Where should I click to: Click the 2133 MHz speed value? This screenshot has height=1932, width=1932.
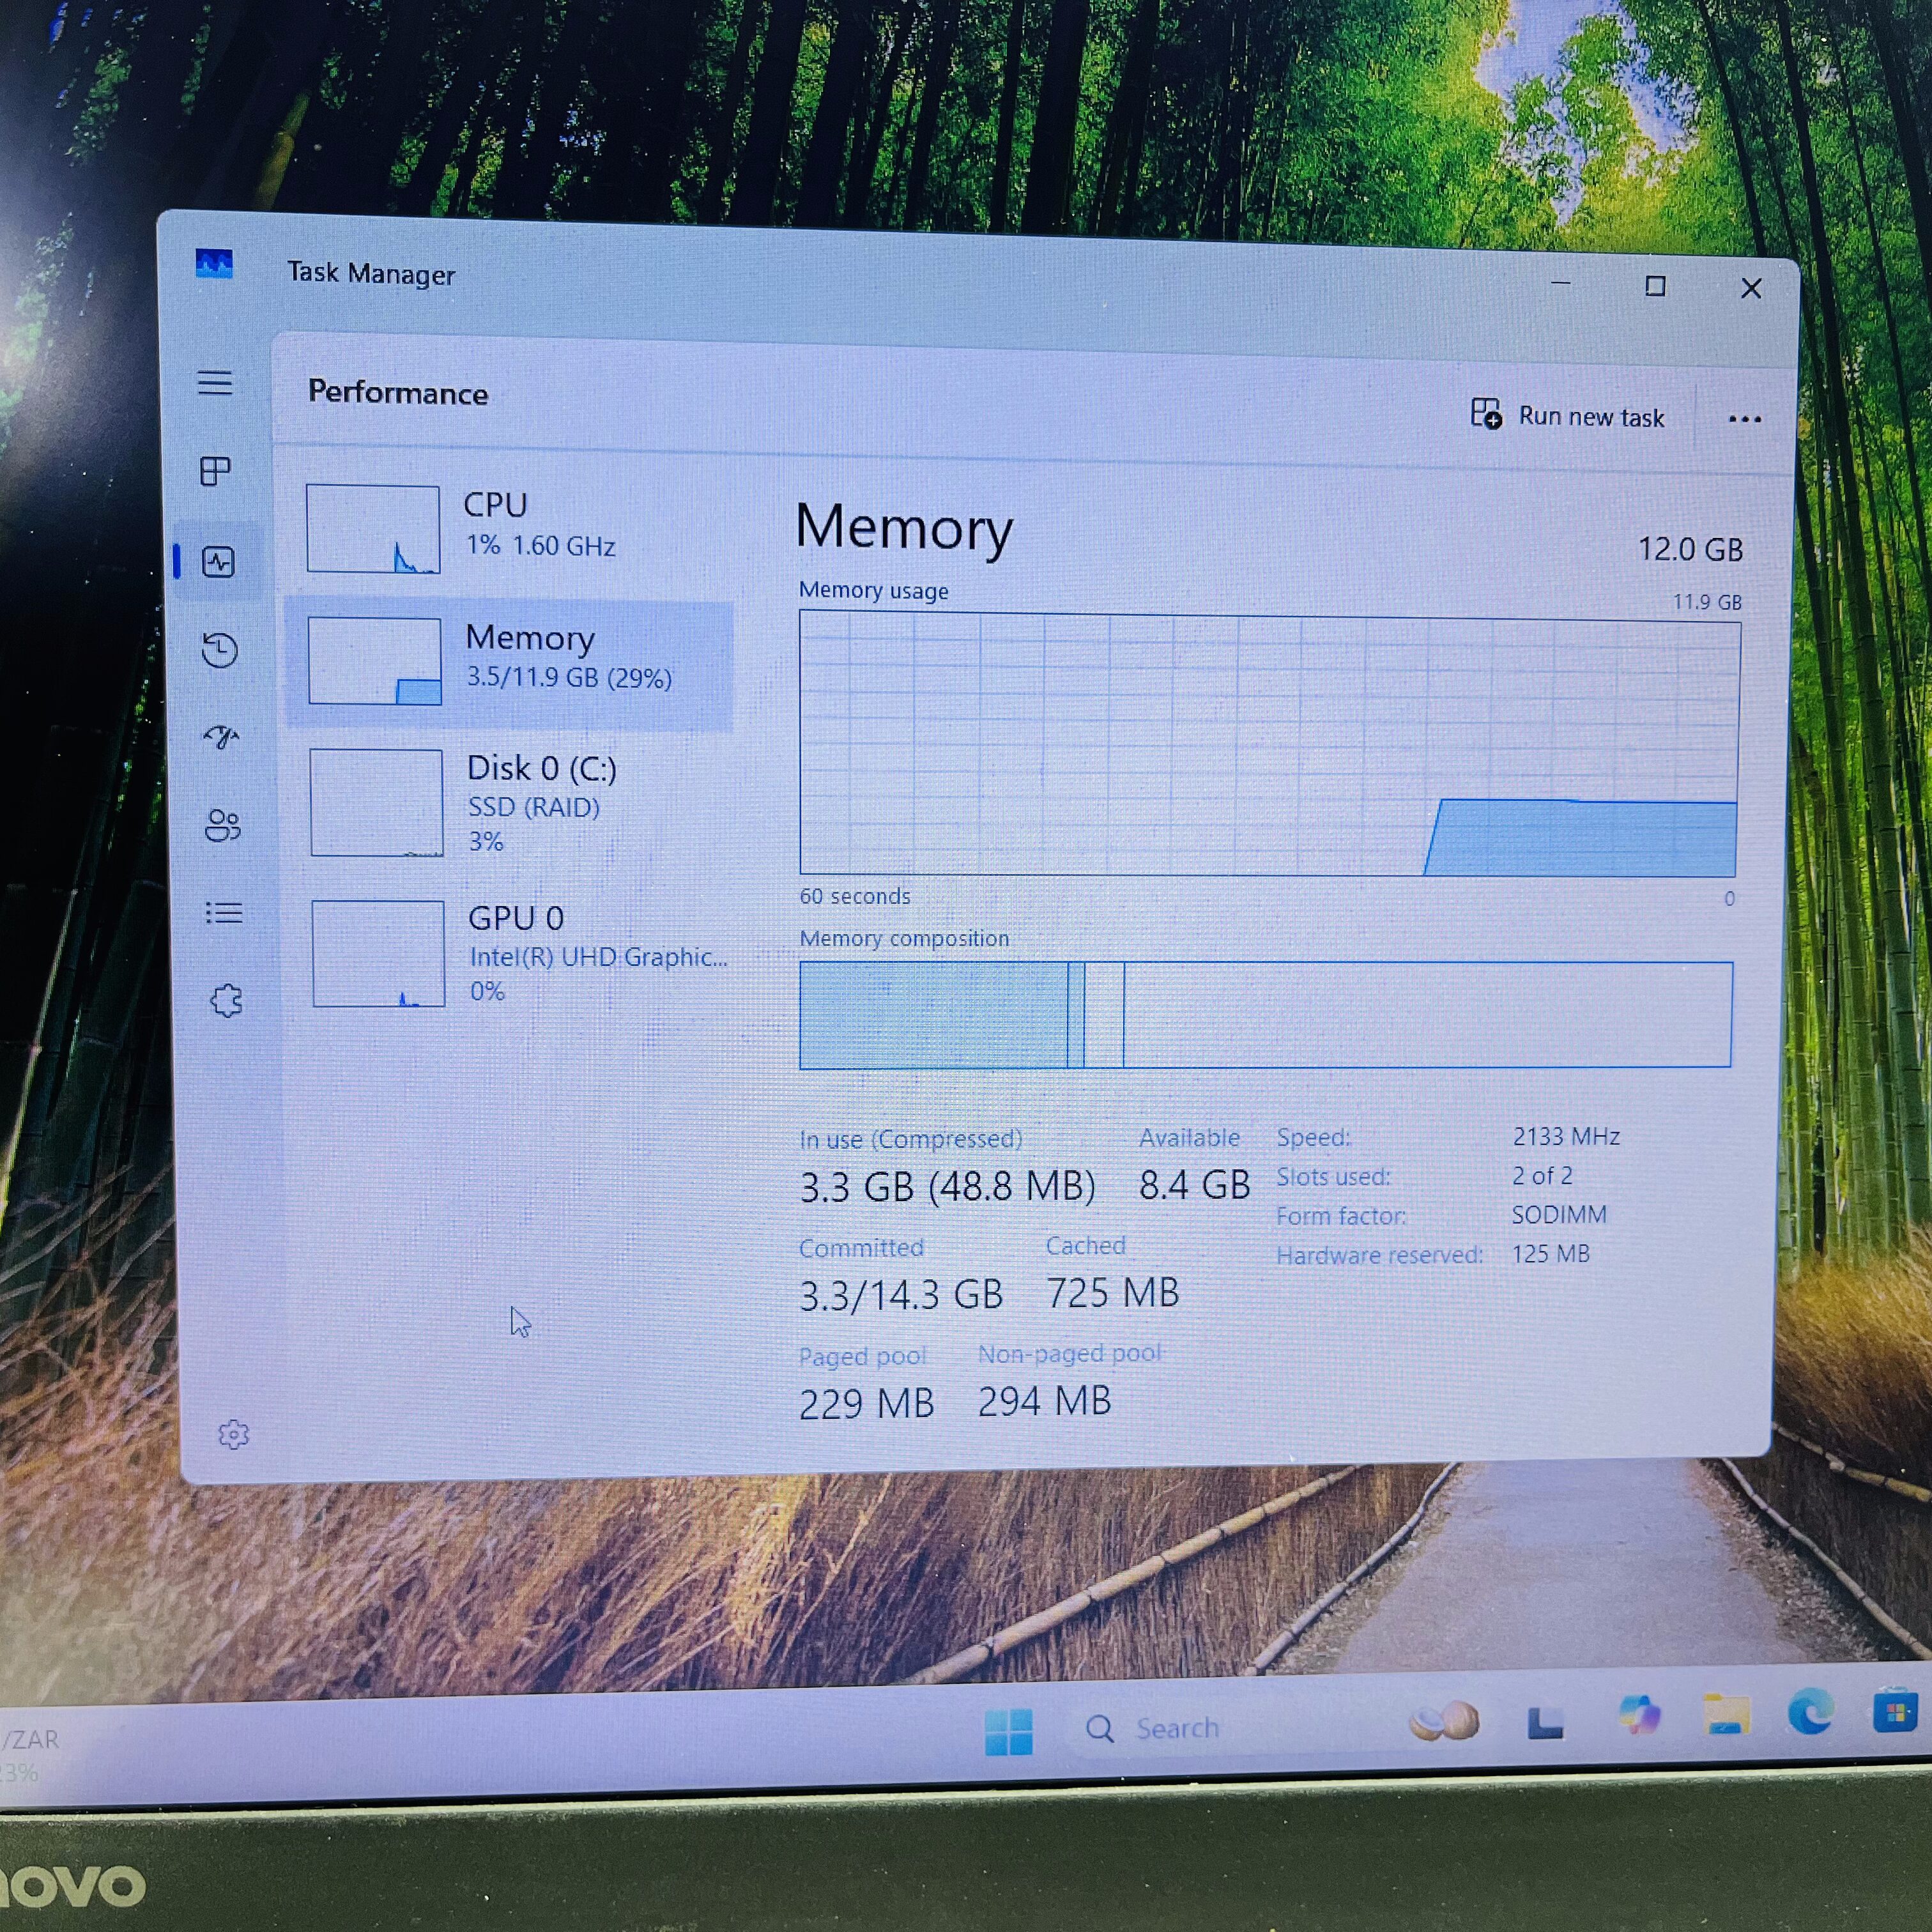[x=1566, y=1137]
